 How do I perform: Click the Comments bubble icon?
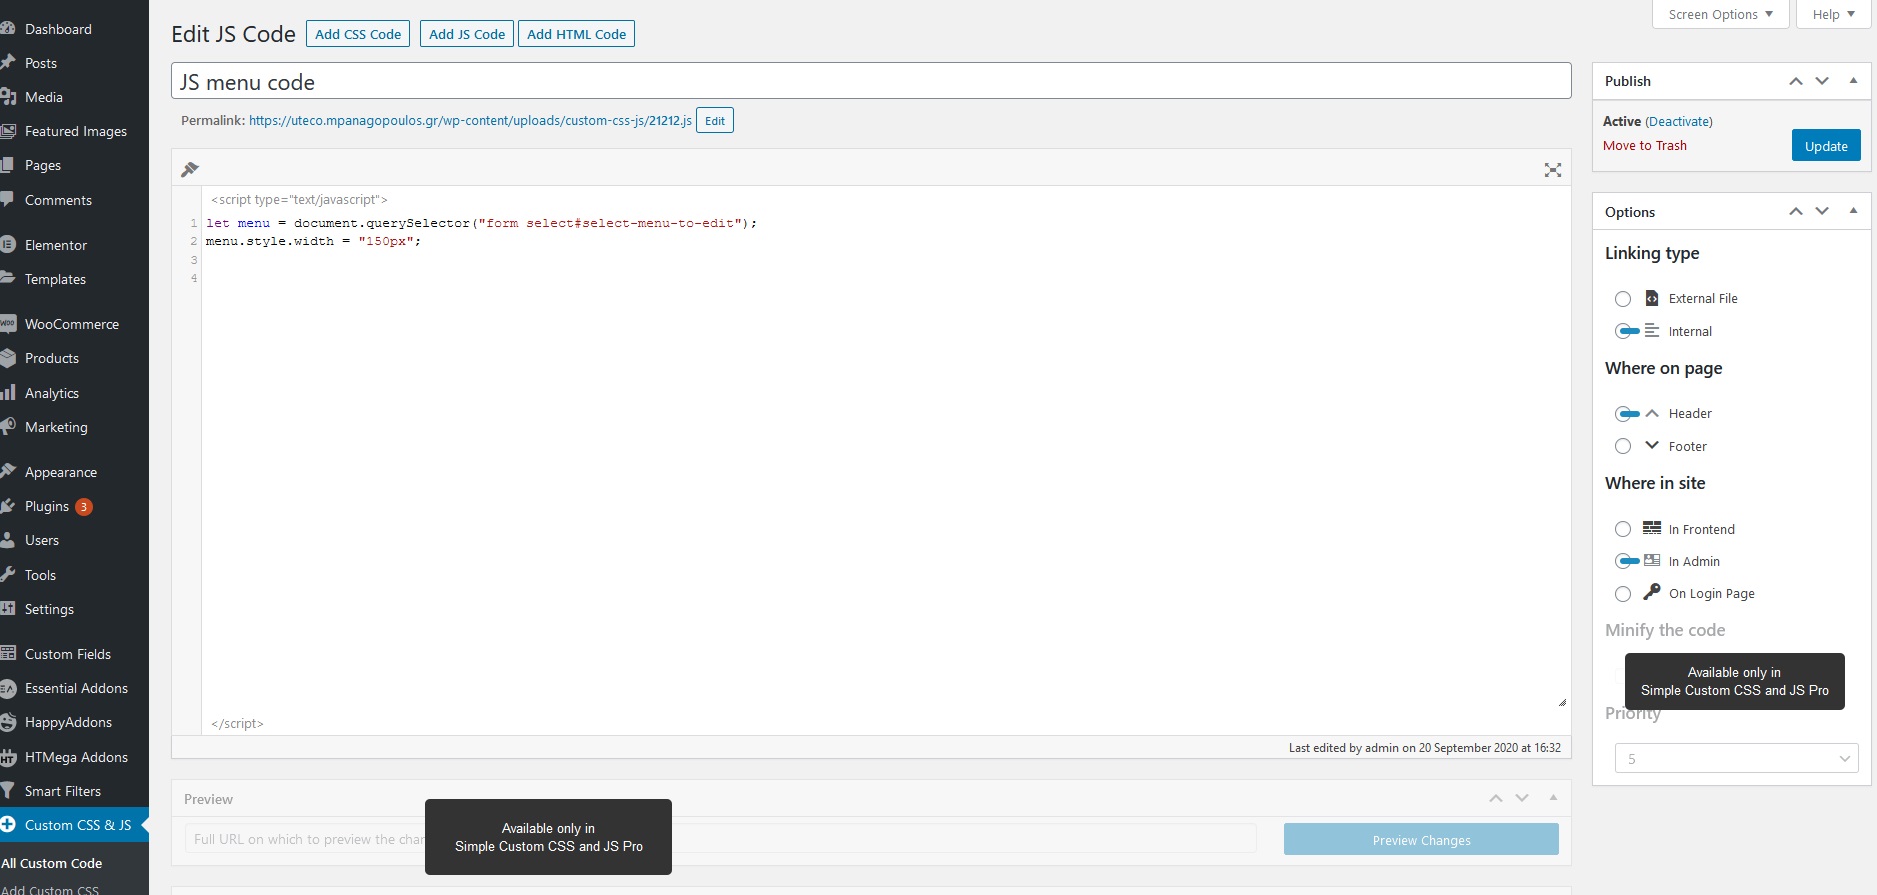tap(8, 200)
